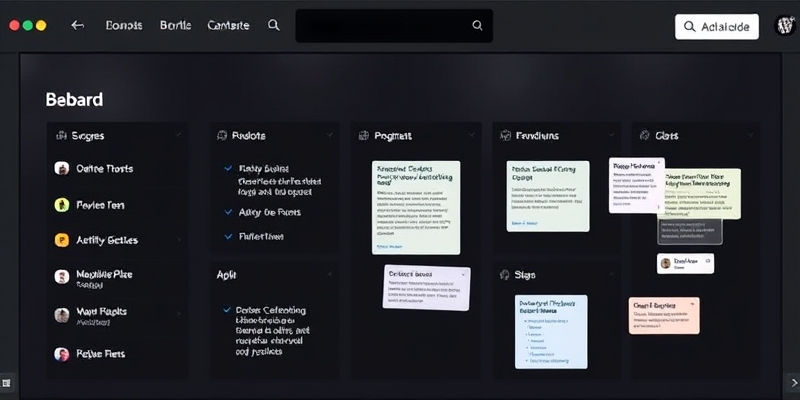Open the Aplt section dropdown chevron
Viewport: 800px width, 400px height.
pyautogui.click(x=329, y=273)
